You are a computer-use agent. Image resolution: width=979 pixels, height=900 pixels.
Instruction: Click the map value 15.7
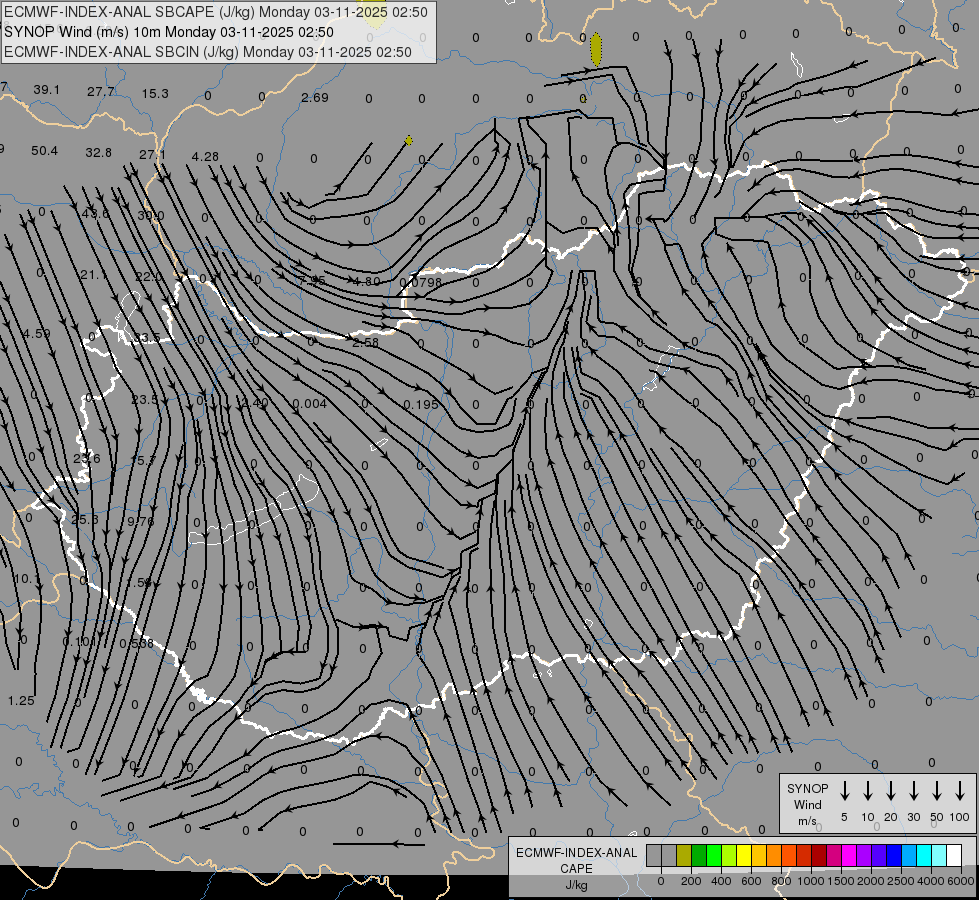(143, 460)
